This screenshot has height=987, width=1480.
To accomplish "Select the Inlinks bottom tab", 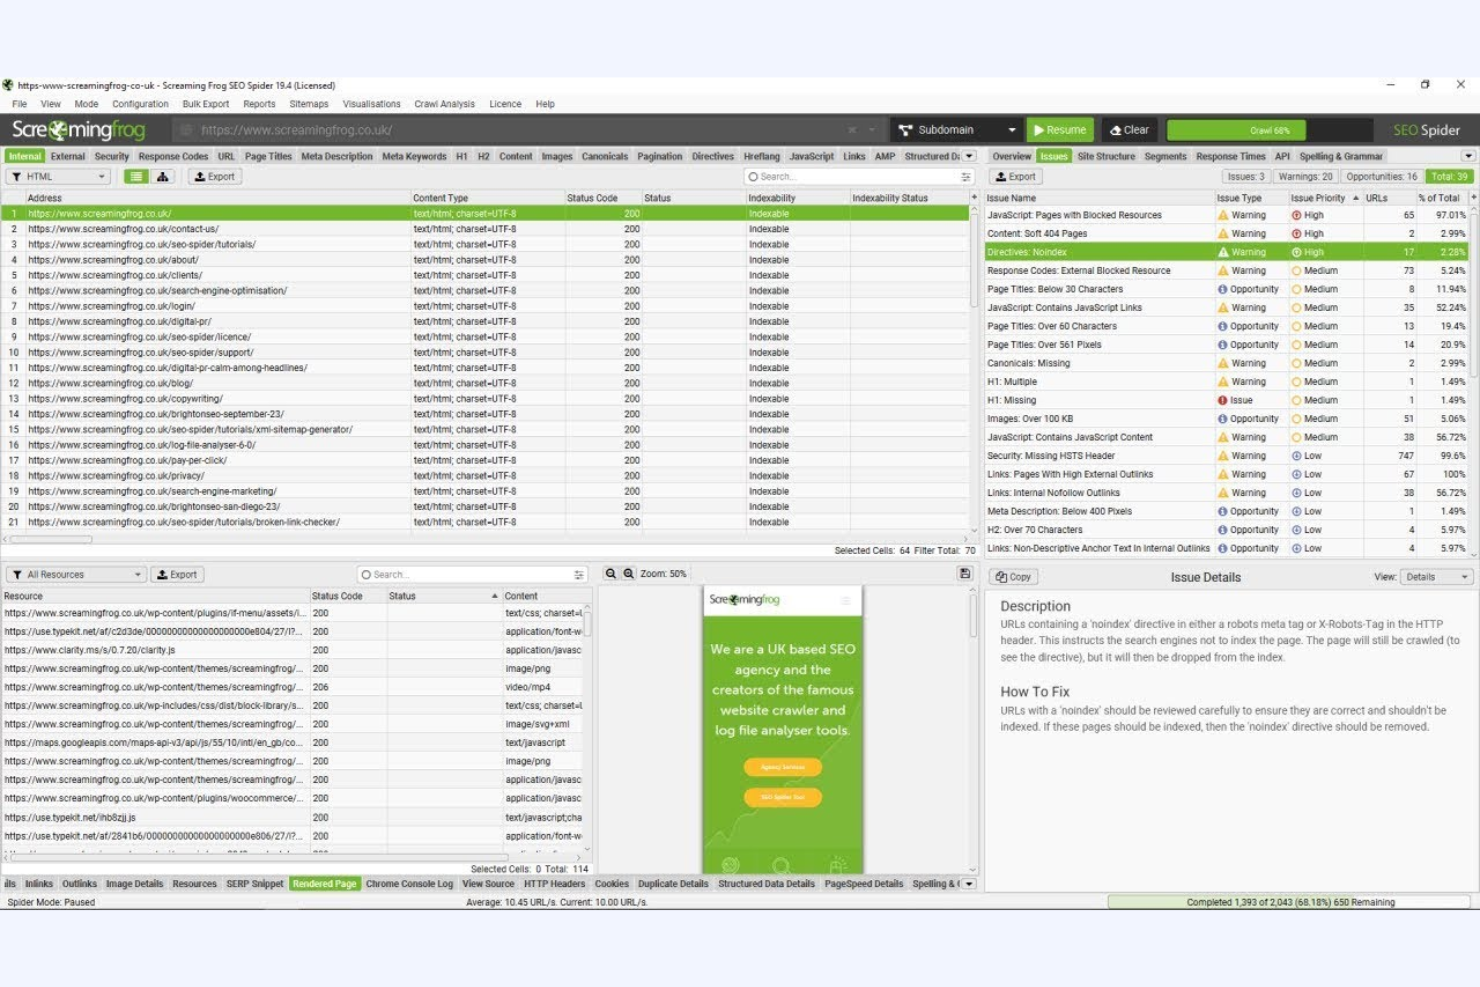I will pyautogui.click(x=39, y=884).
